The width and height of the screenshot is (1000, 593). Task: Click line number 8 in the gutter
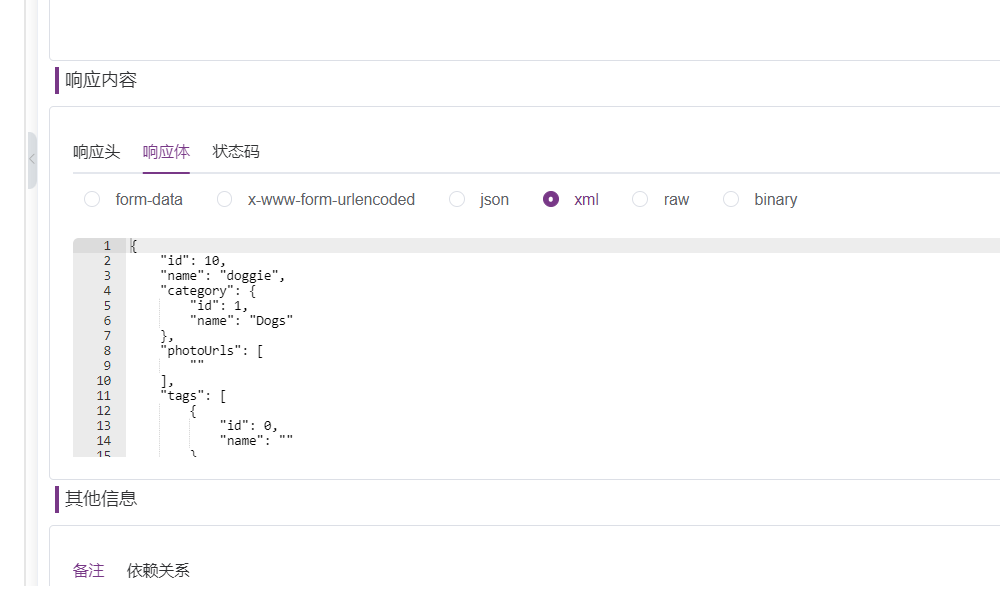pyautogui.click(x=107, y=351)
